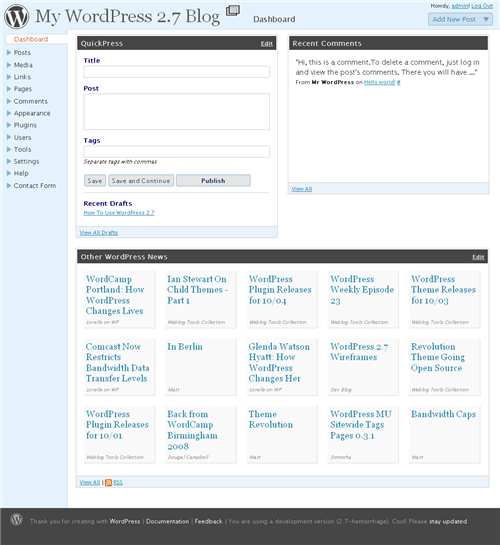Open the Media menu item
The image size is (500, 545).
[23, 65]
